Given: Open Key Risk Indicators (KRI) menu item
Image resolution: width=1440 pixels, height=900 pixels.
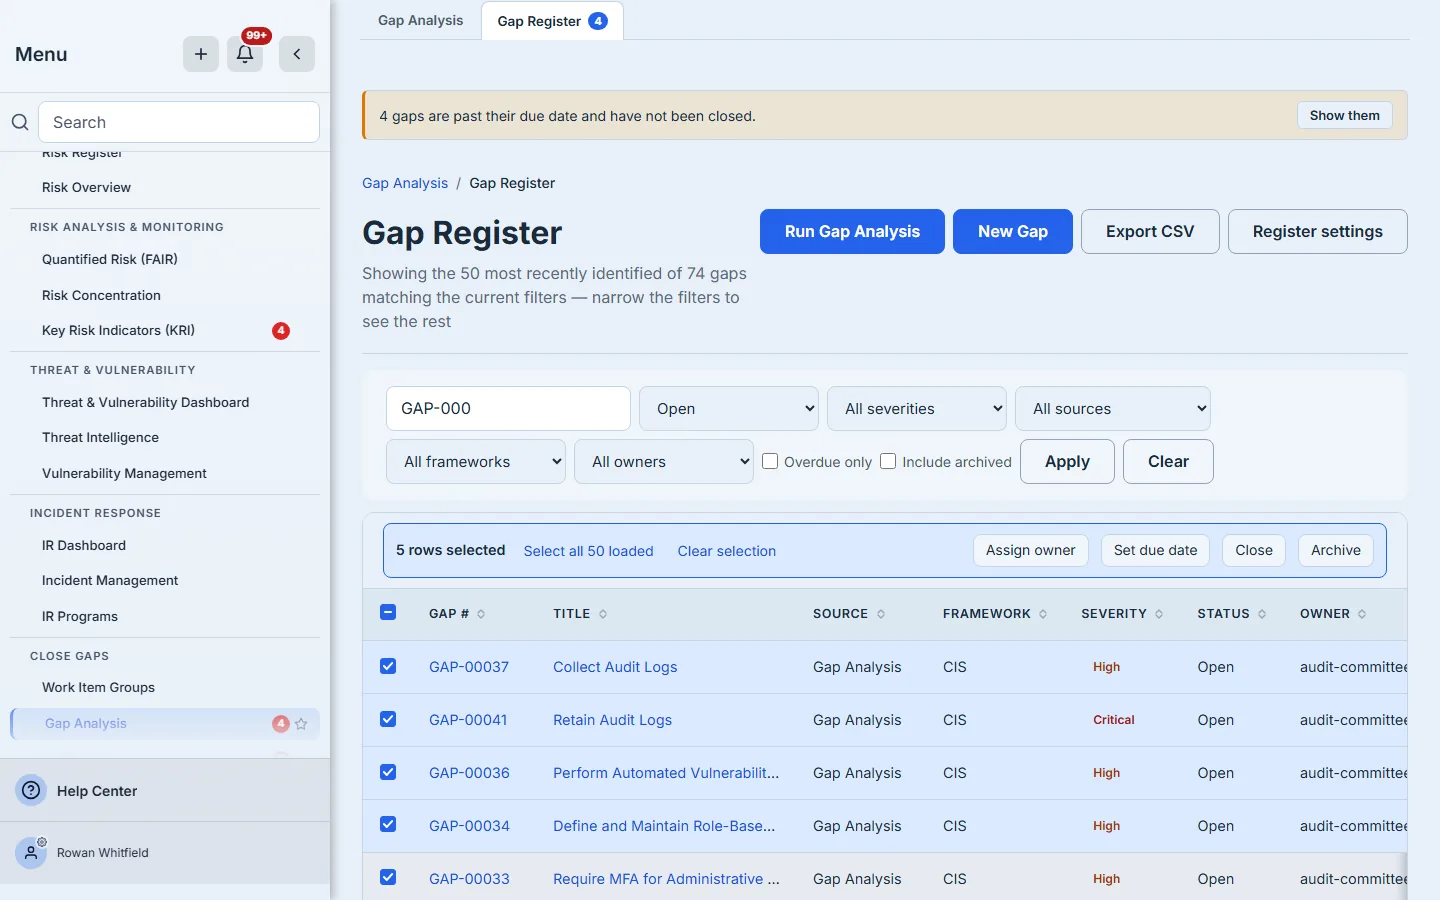Looking at the screenshot, I should (x=165, y=330).
